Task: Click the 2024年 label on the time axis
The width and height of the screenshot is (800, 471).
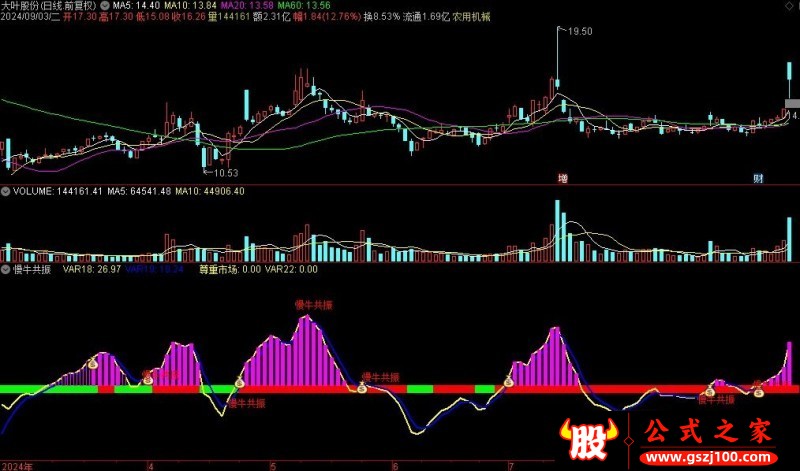Action: pyautogui.click(x=17, y=466)
